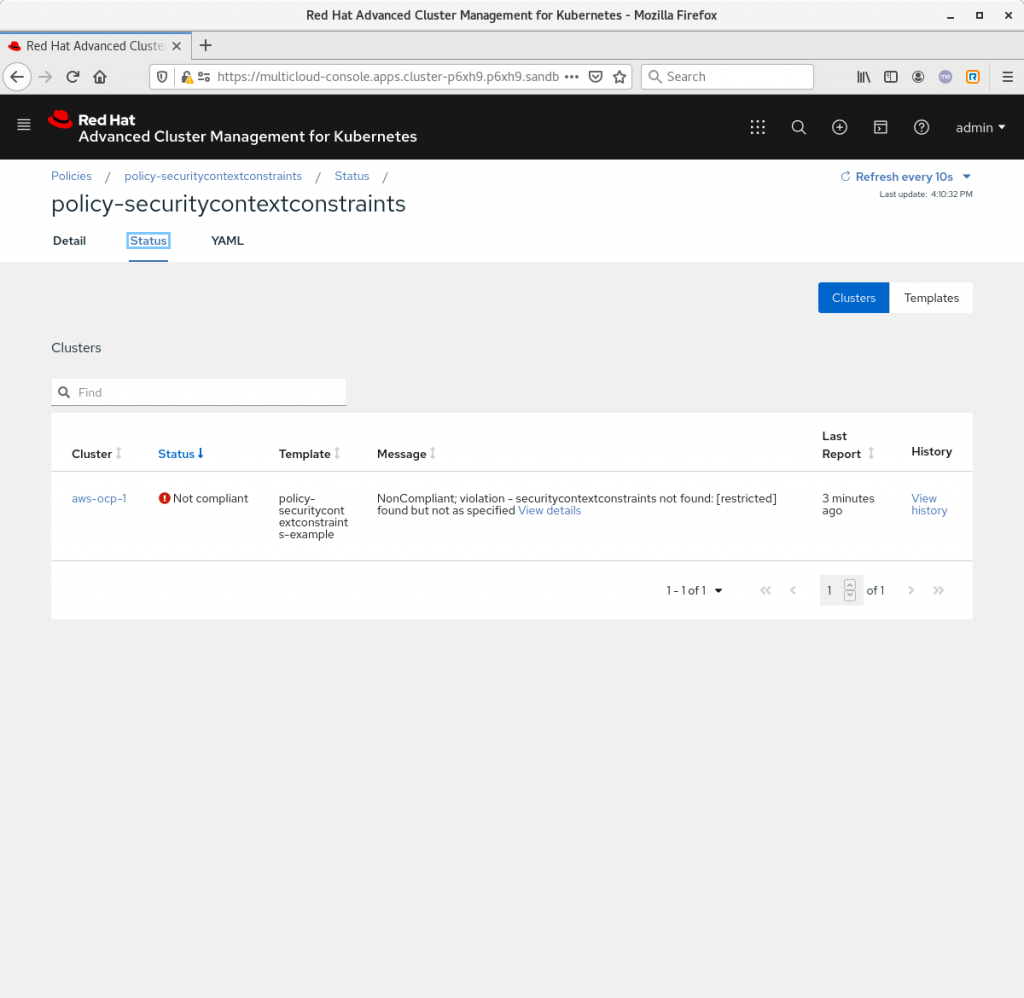The width and height of the screenshot is (1024, 998).
Task: Click the Policies breadcrumb link
Action: 71,176
